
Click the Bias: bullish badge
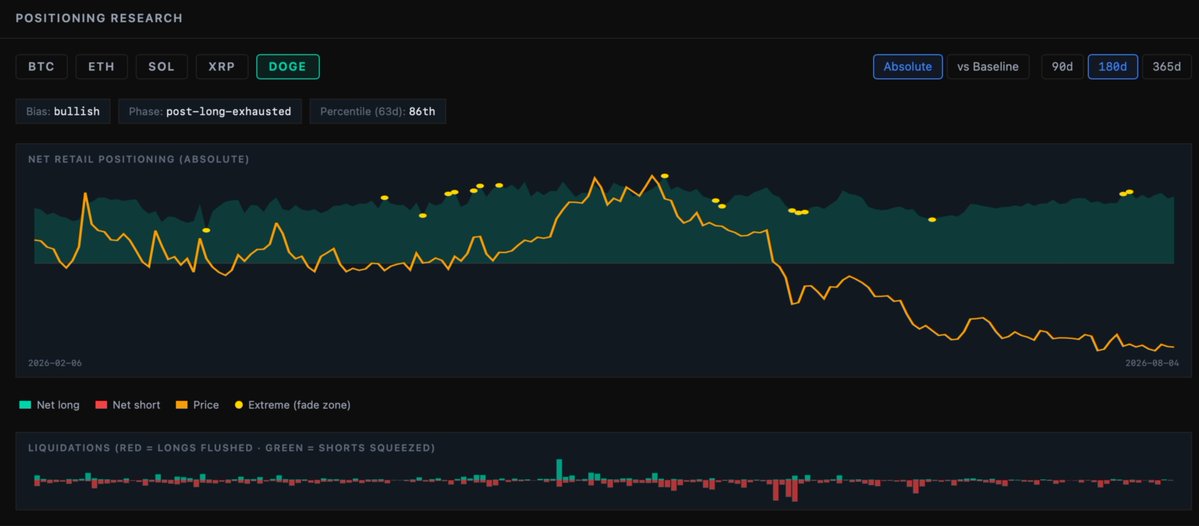tap(63, 111)
